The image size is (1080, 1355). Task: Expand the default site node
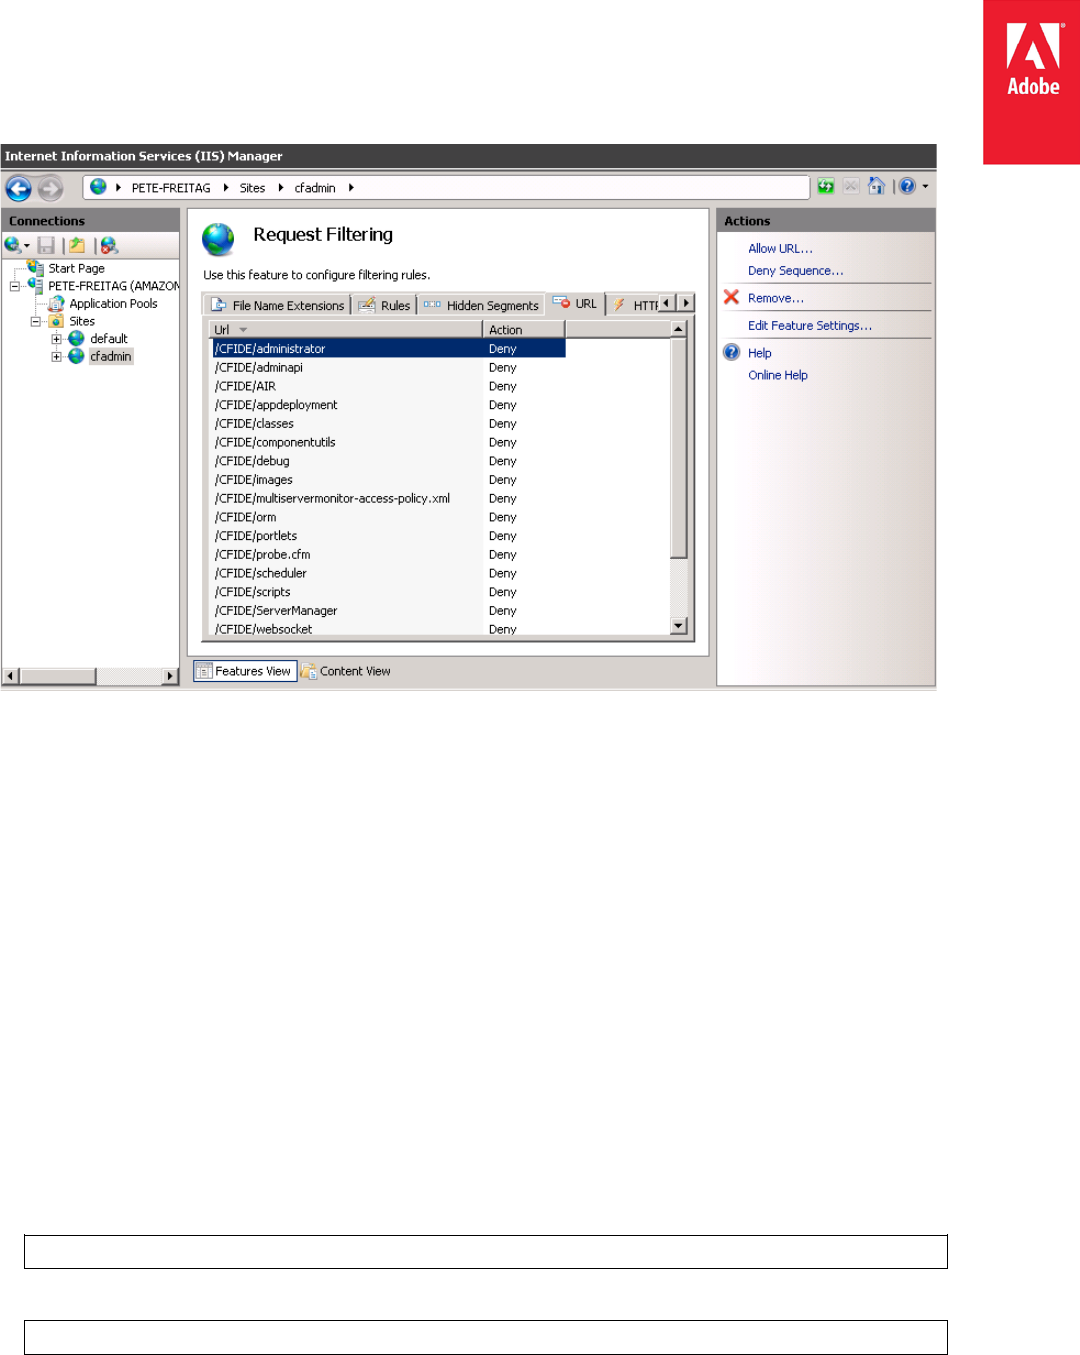(x=57, y=339)
